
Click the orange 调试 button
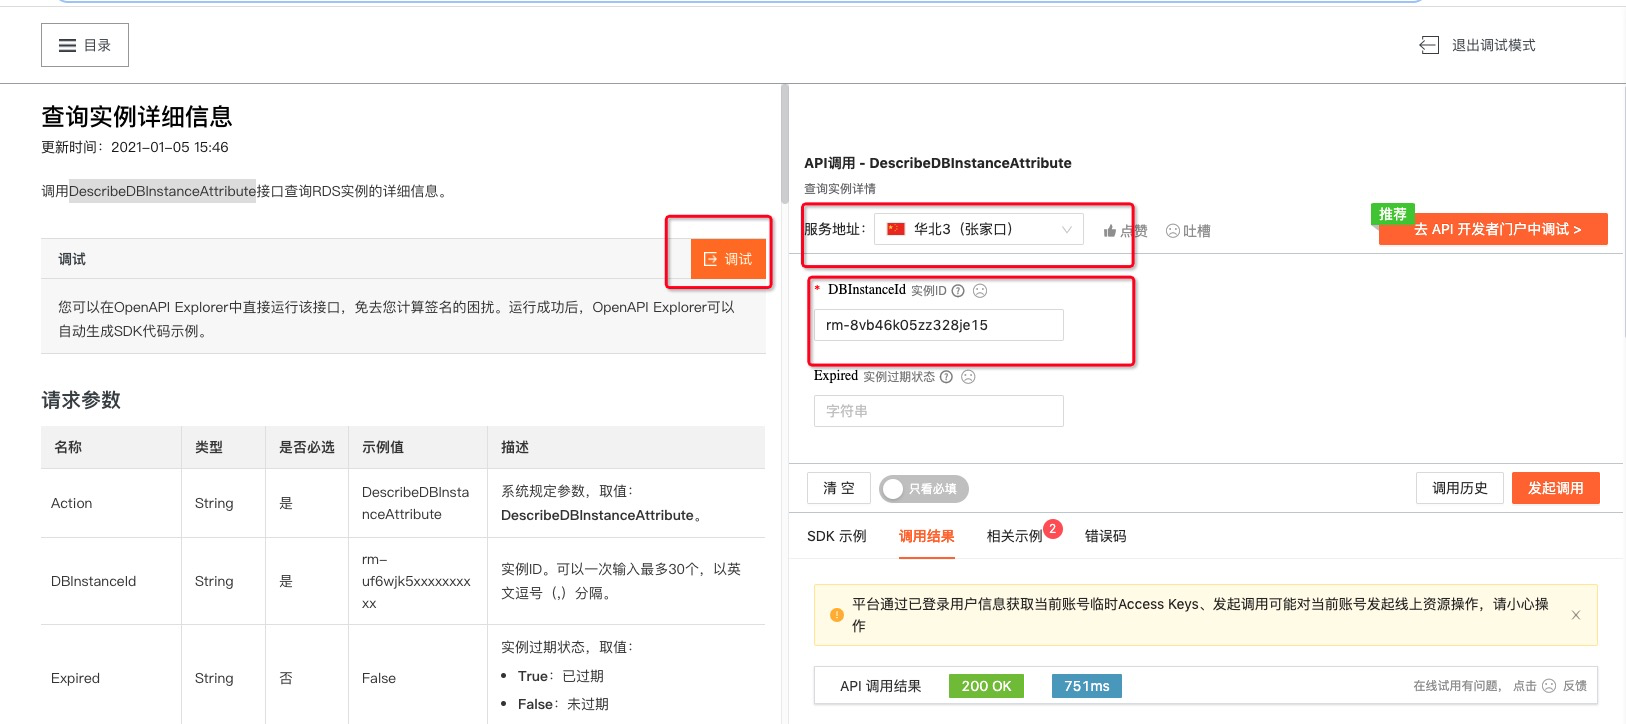(728, 259)
